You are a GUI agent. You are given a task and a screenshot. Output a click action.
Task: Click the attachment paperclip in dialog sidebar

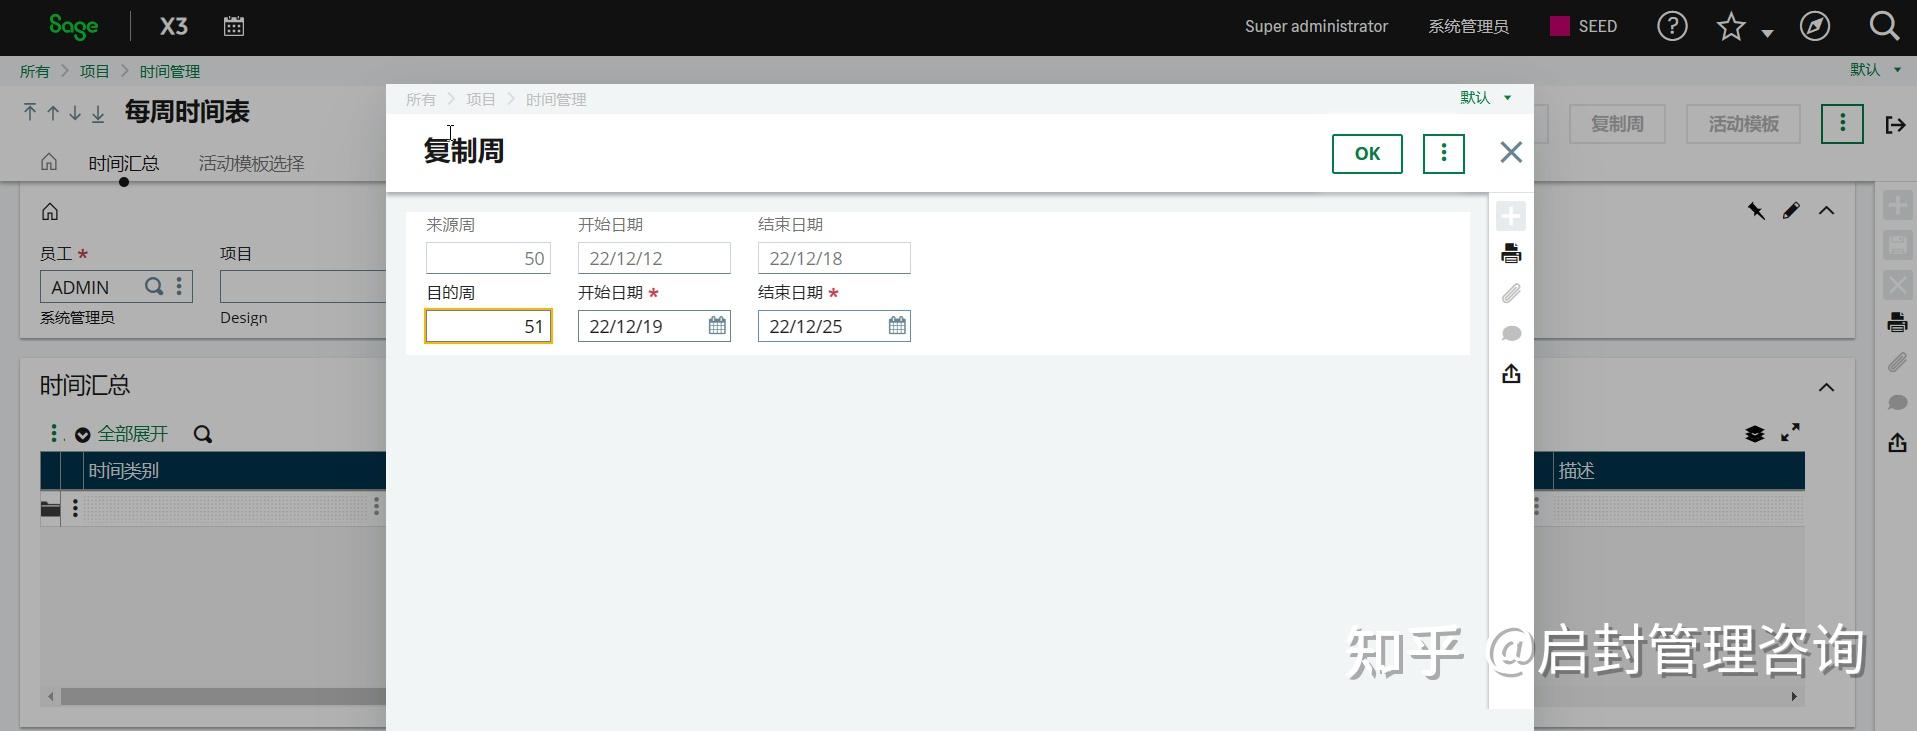(1511, 293)
